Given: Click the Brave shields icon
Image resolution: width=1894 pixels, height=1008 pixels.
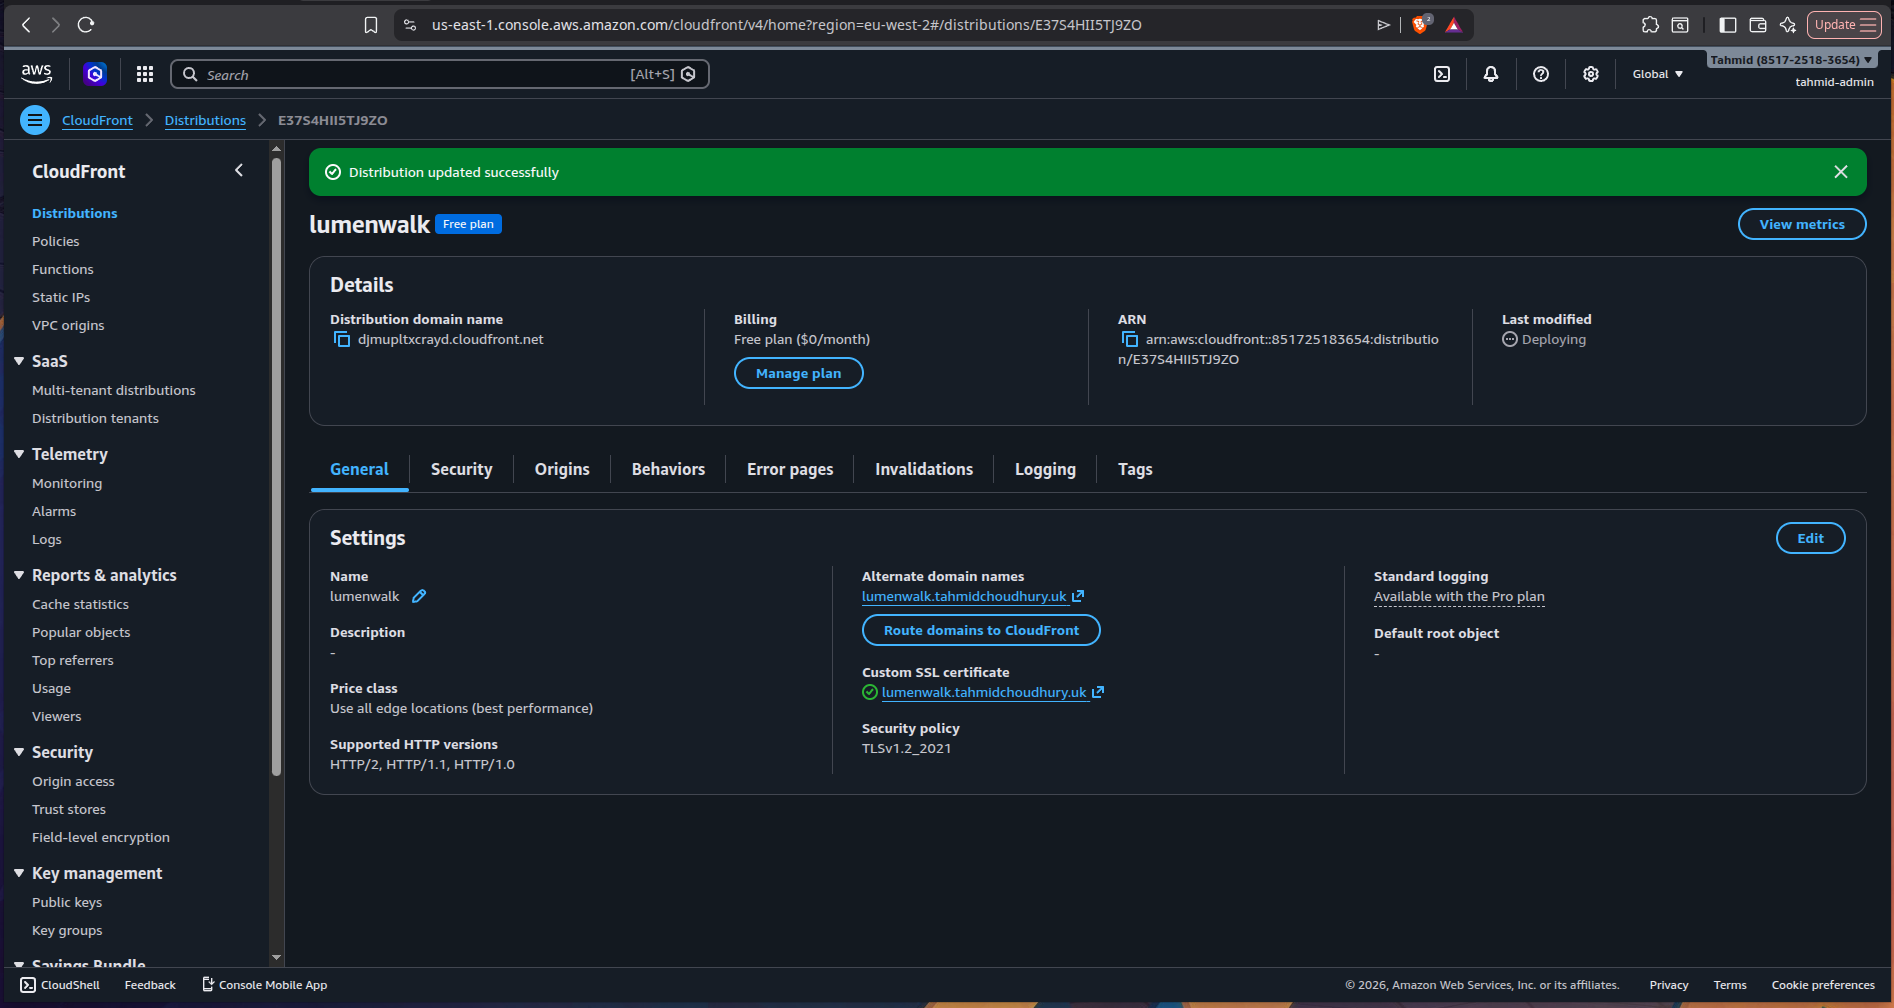Looking at the screenshot, I should point(1420,25).
